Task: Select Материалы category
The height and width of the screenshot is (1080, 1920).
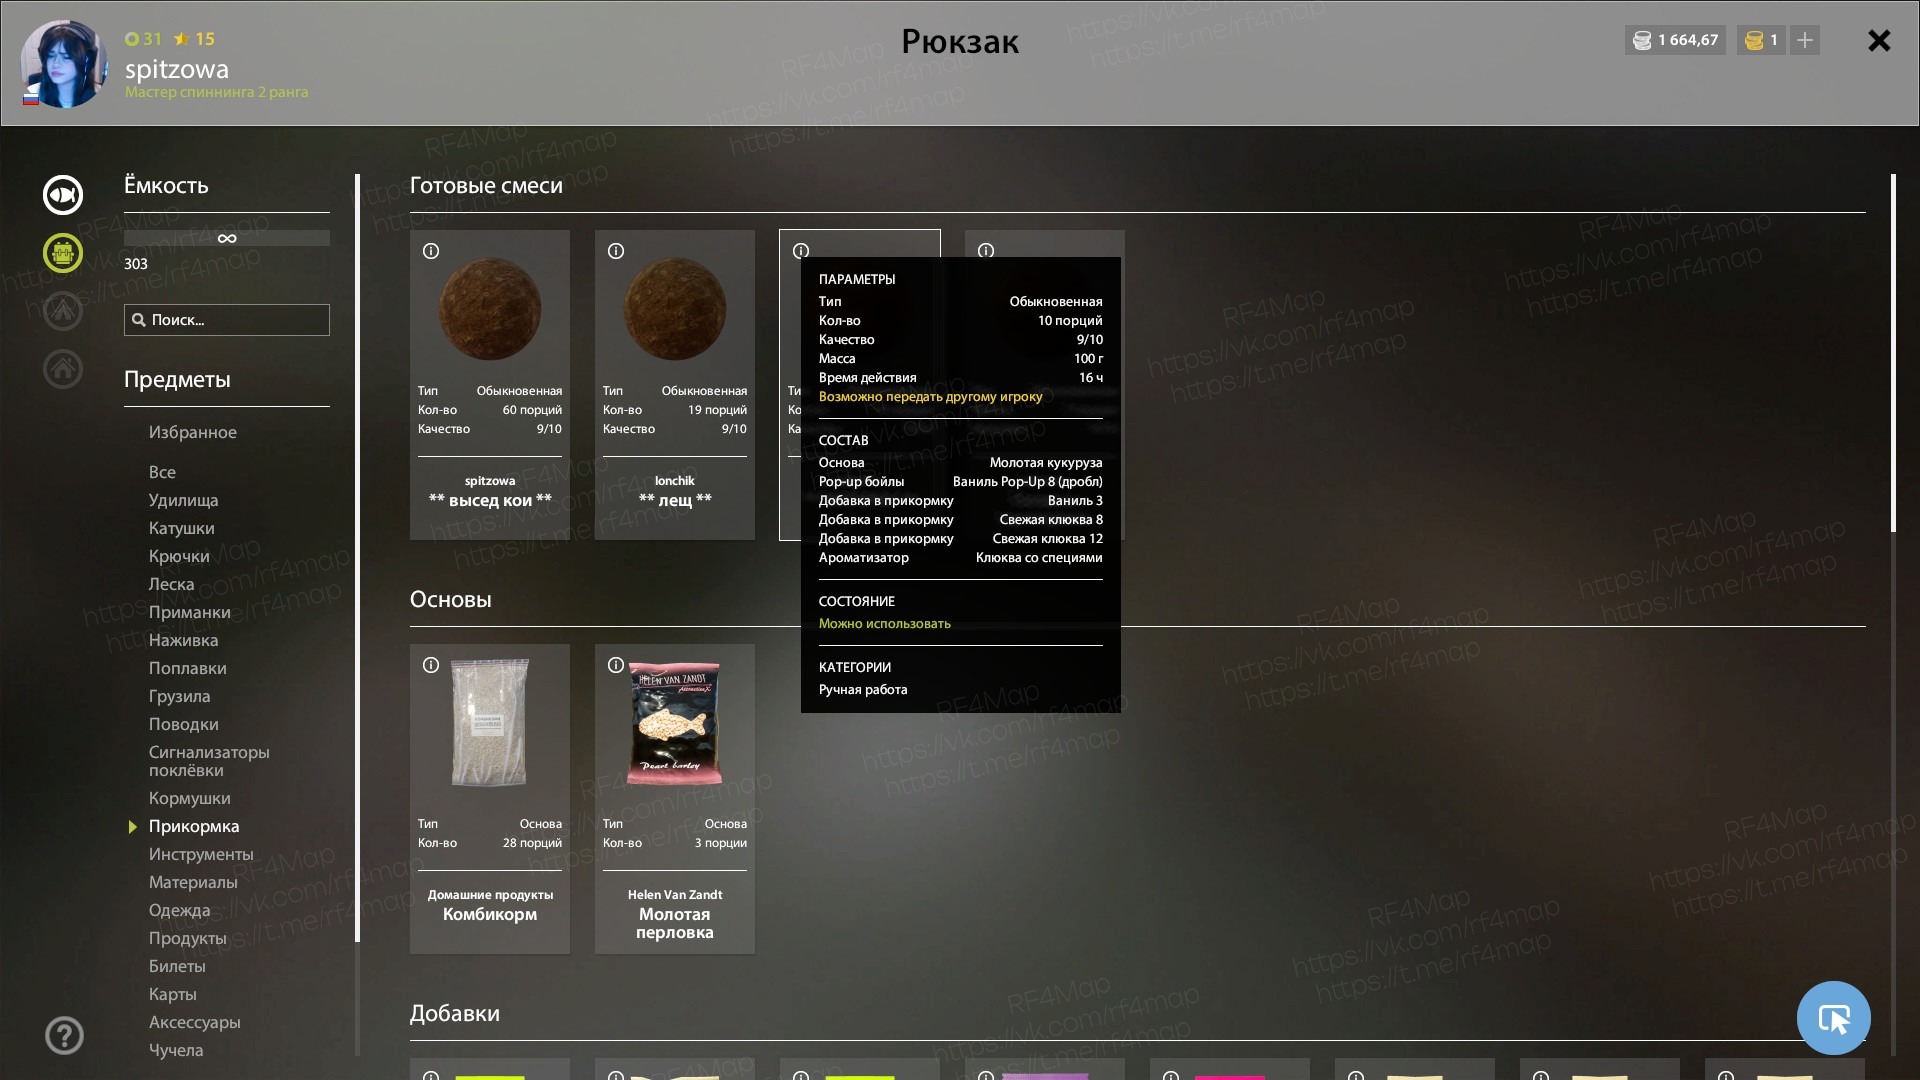Action: click(x=193, y=882)
